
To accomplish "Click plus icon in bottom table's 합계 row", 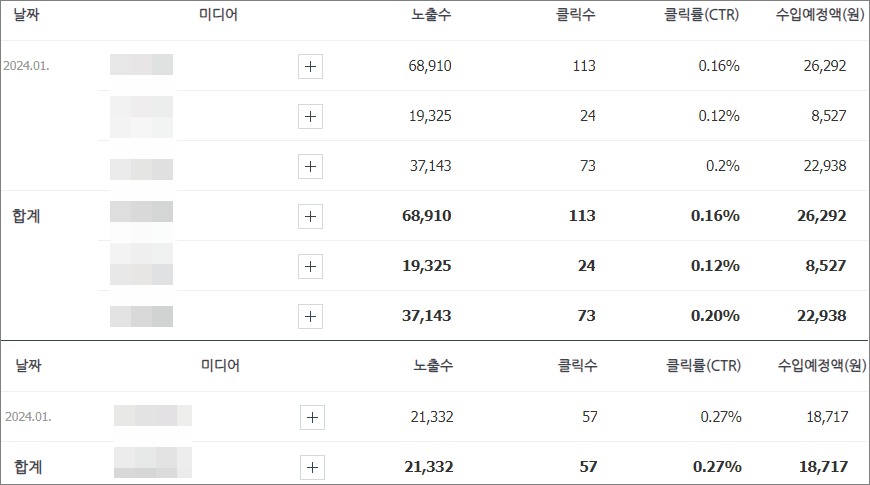I will pos(312,467).
